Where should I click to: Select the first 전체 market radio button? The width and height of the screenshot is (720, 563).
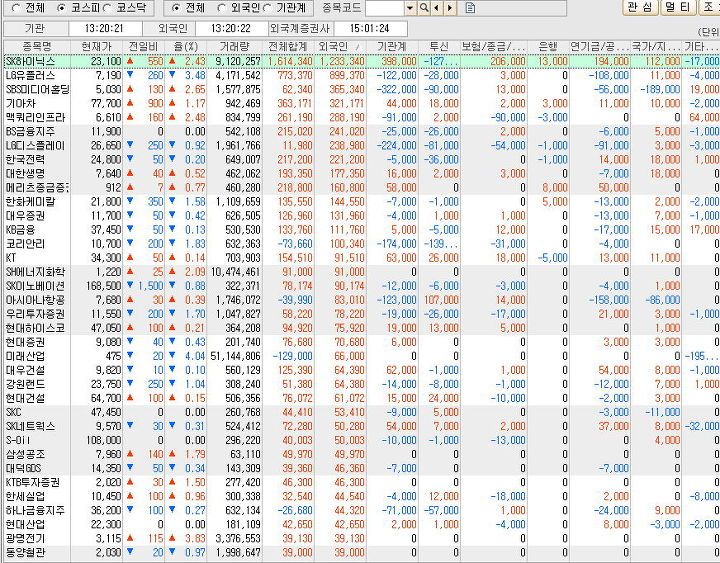16,8
